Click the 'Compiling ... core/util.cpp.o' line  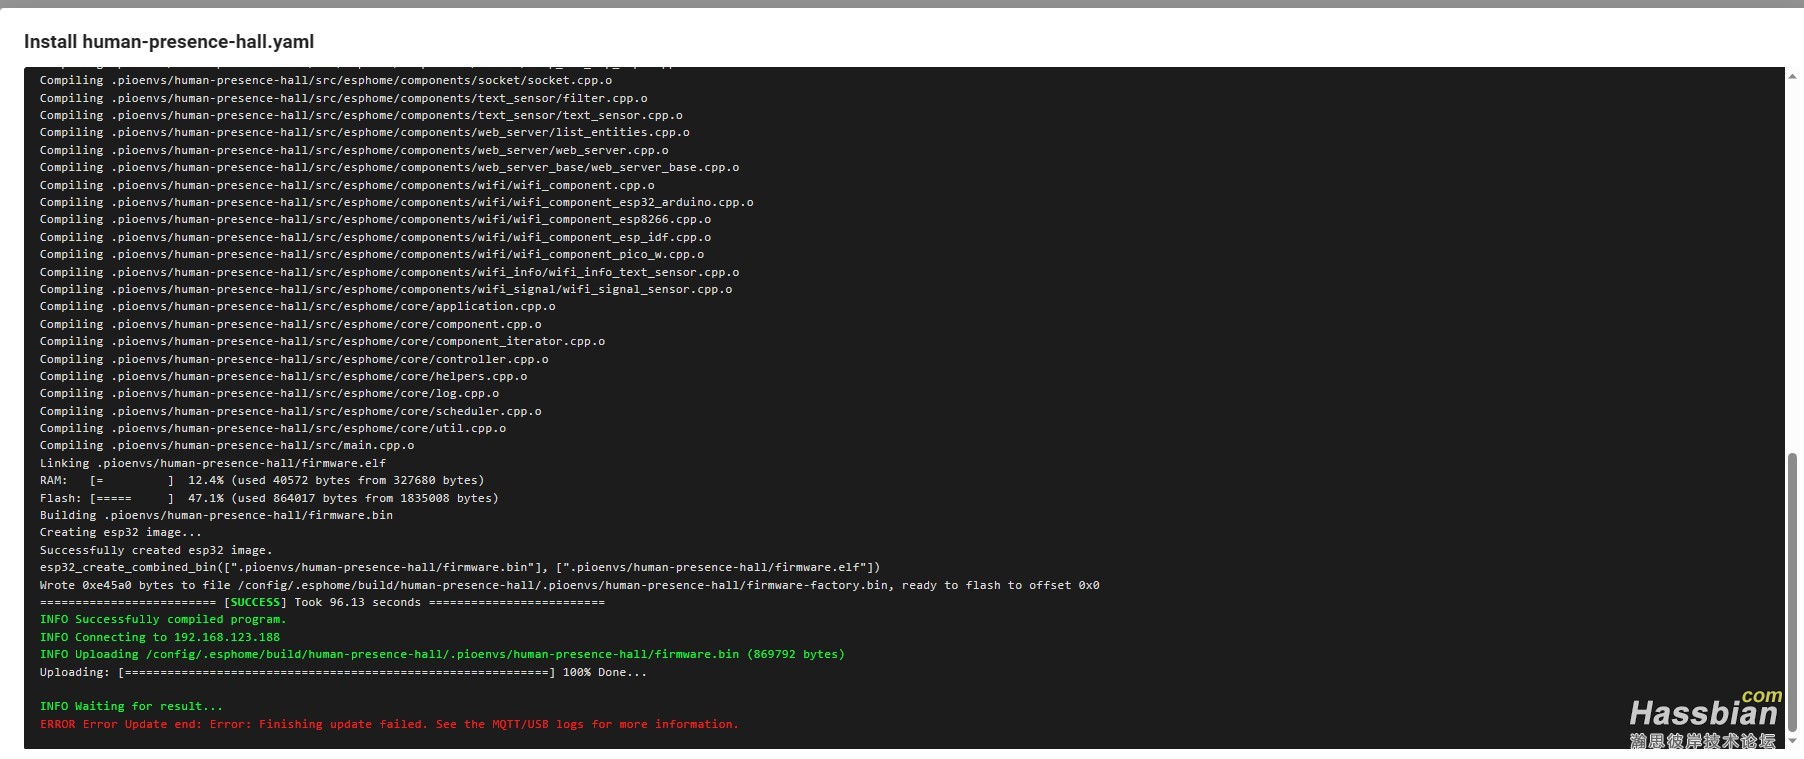(x=273, y=428)
